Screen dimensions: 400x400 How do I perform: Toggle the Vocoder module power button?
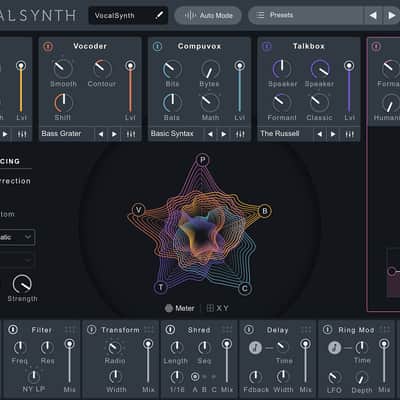pos(48,46)
